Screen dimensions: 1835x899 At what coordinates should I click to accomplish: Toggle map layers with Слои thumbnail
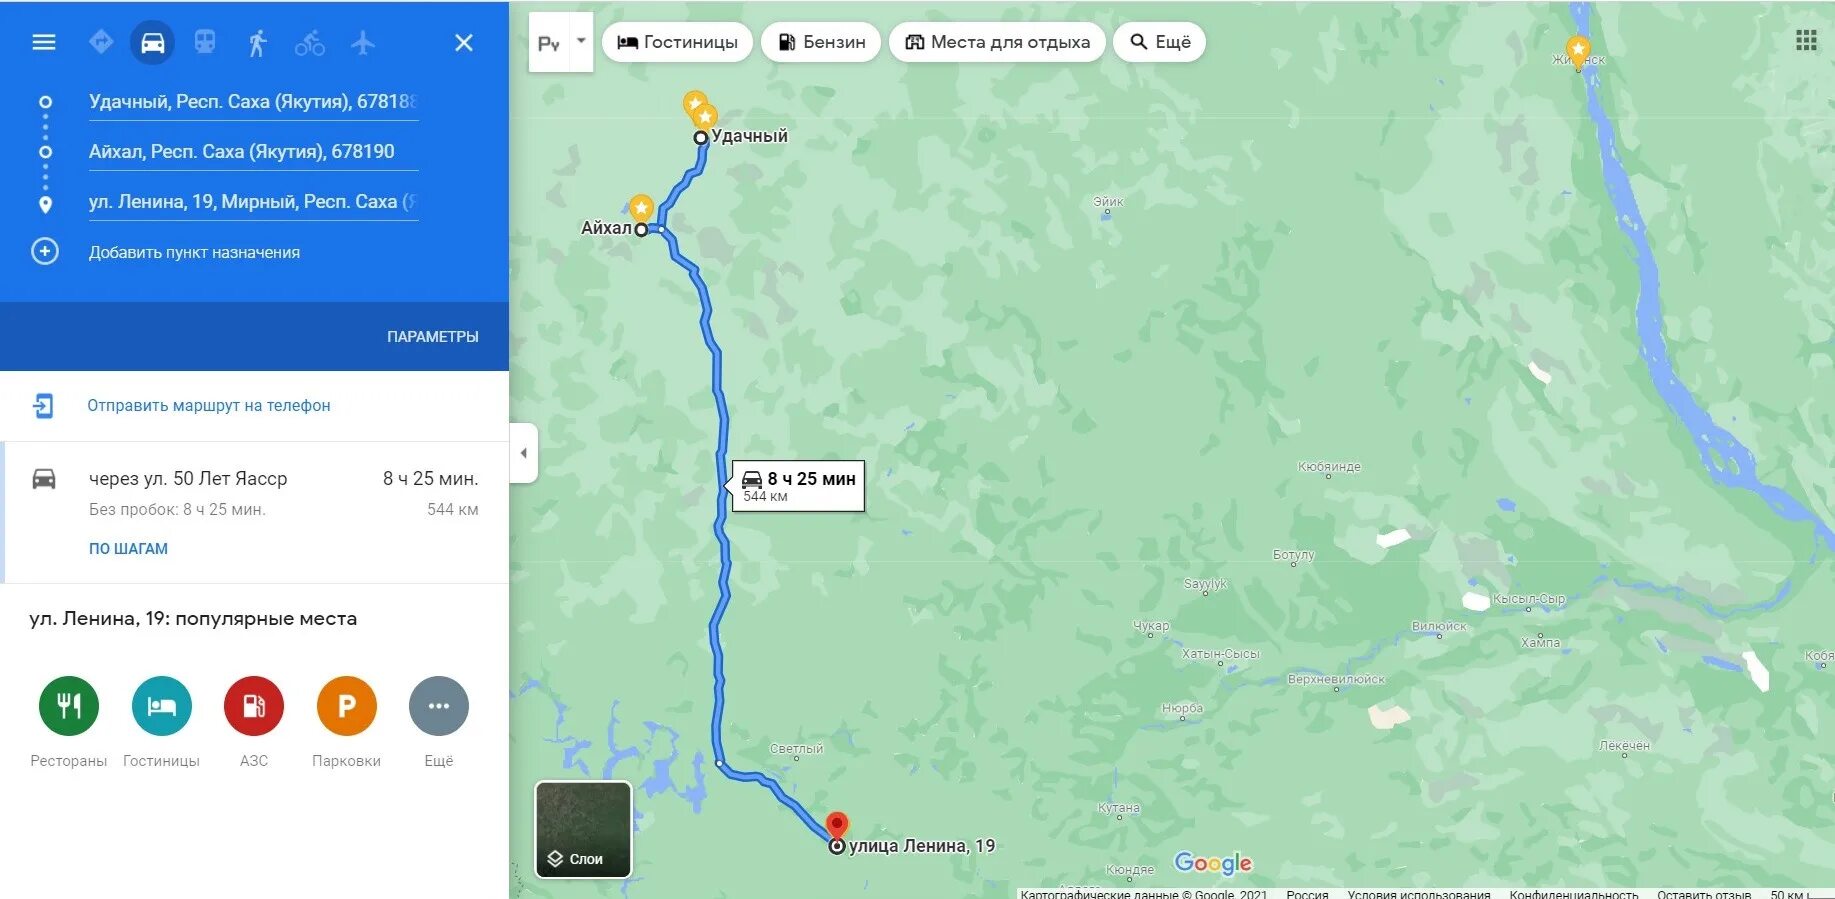click(584, 829)
